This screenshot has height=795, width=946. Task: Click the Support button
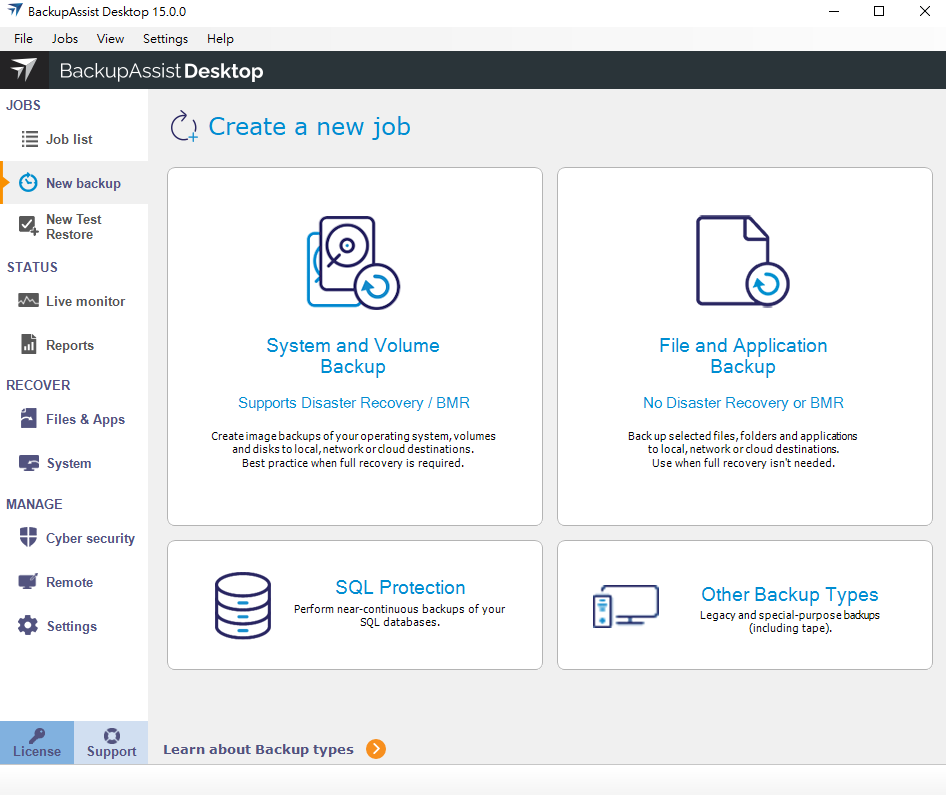tap(111, 743)
